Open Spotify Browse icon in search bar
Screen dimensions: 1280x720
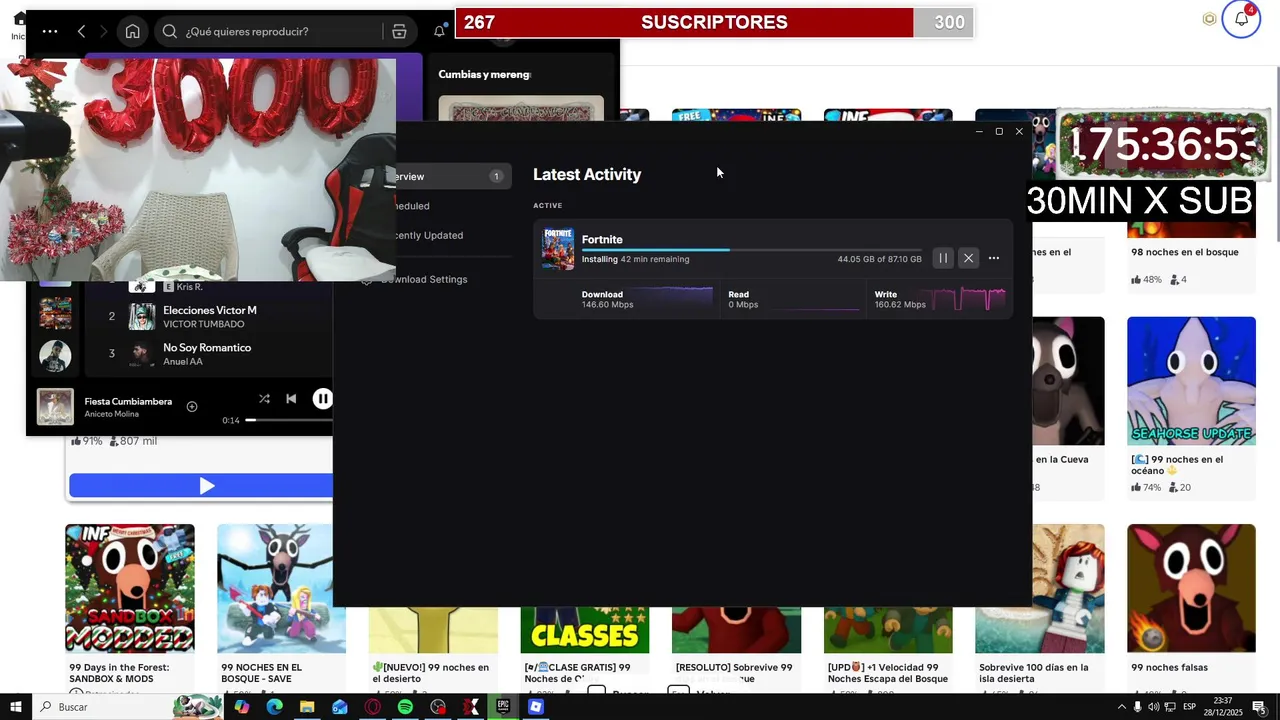coord(399,31)
